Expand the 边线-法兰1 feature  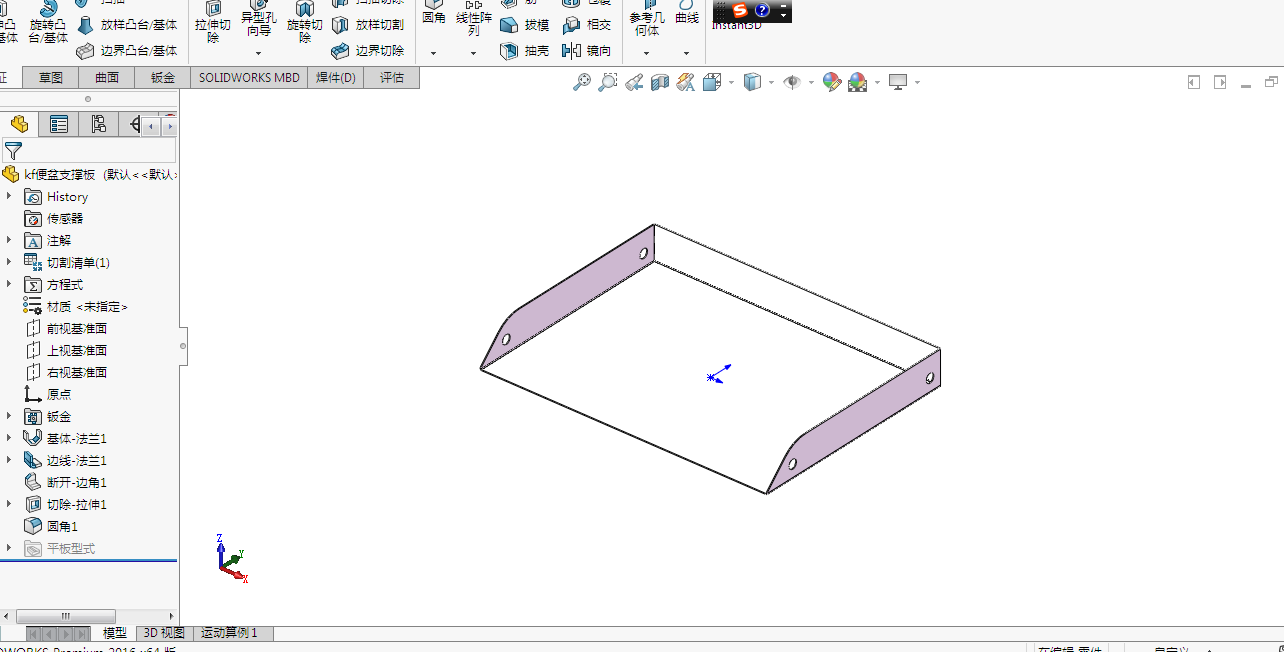8,460
